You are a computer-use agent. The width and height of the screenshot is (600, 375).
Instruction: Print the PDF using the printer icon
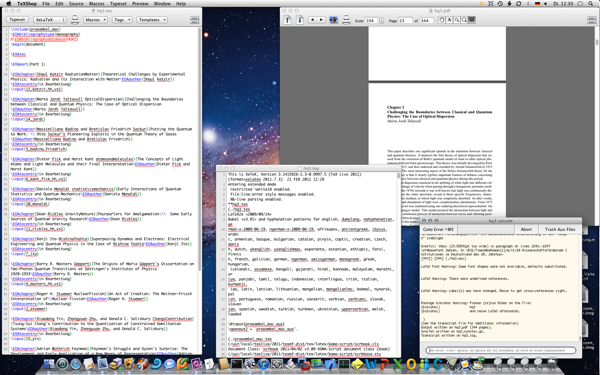tap(346, 20)
